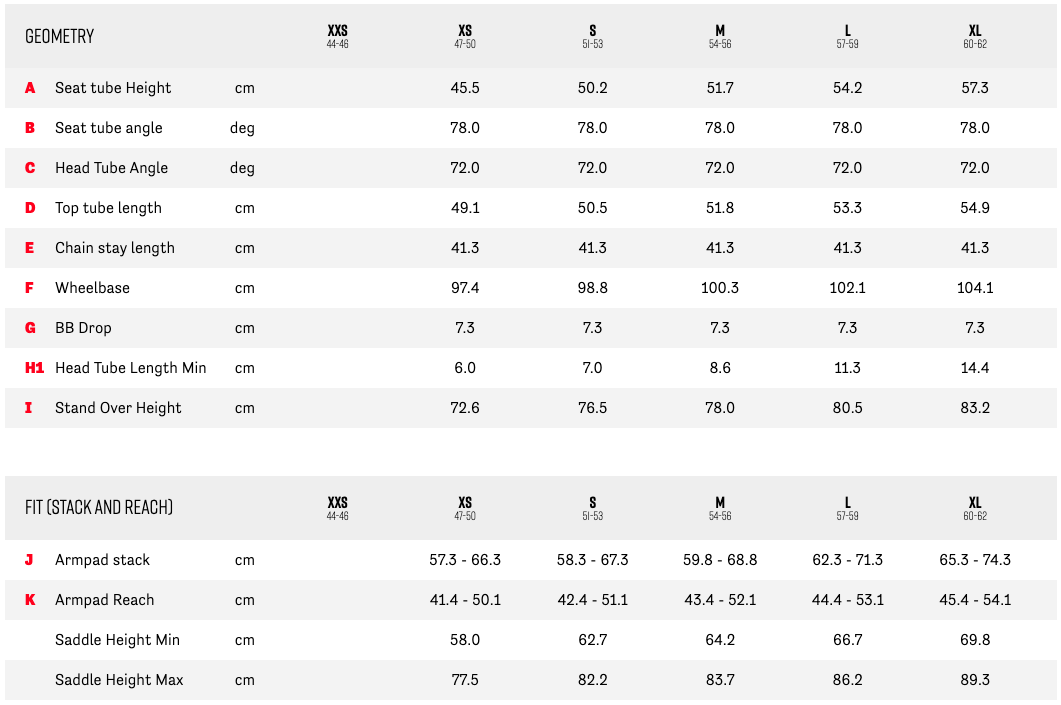Click the red letter J marker

(x=29, y=560)
